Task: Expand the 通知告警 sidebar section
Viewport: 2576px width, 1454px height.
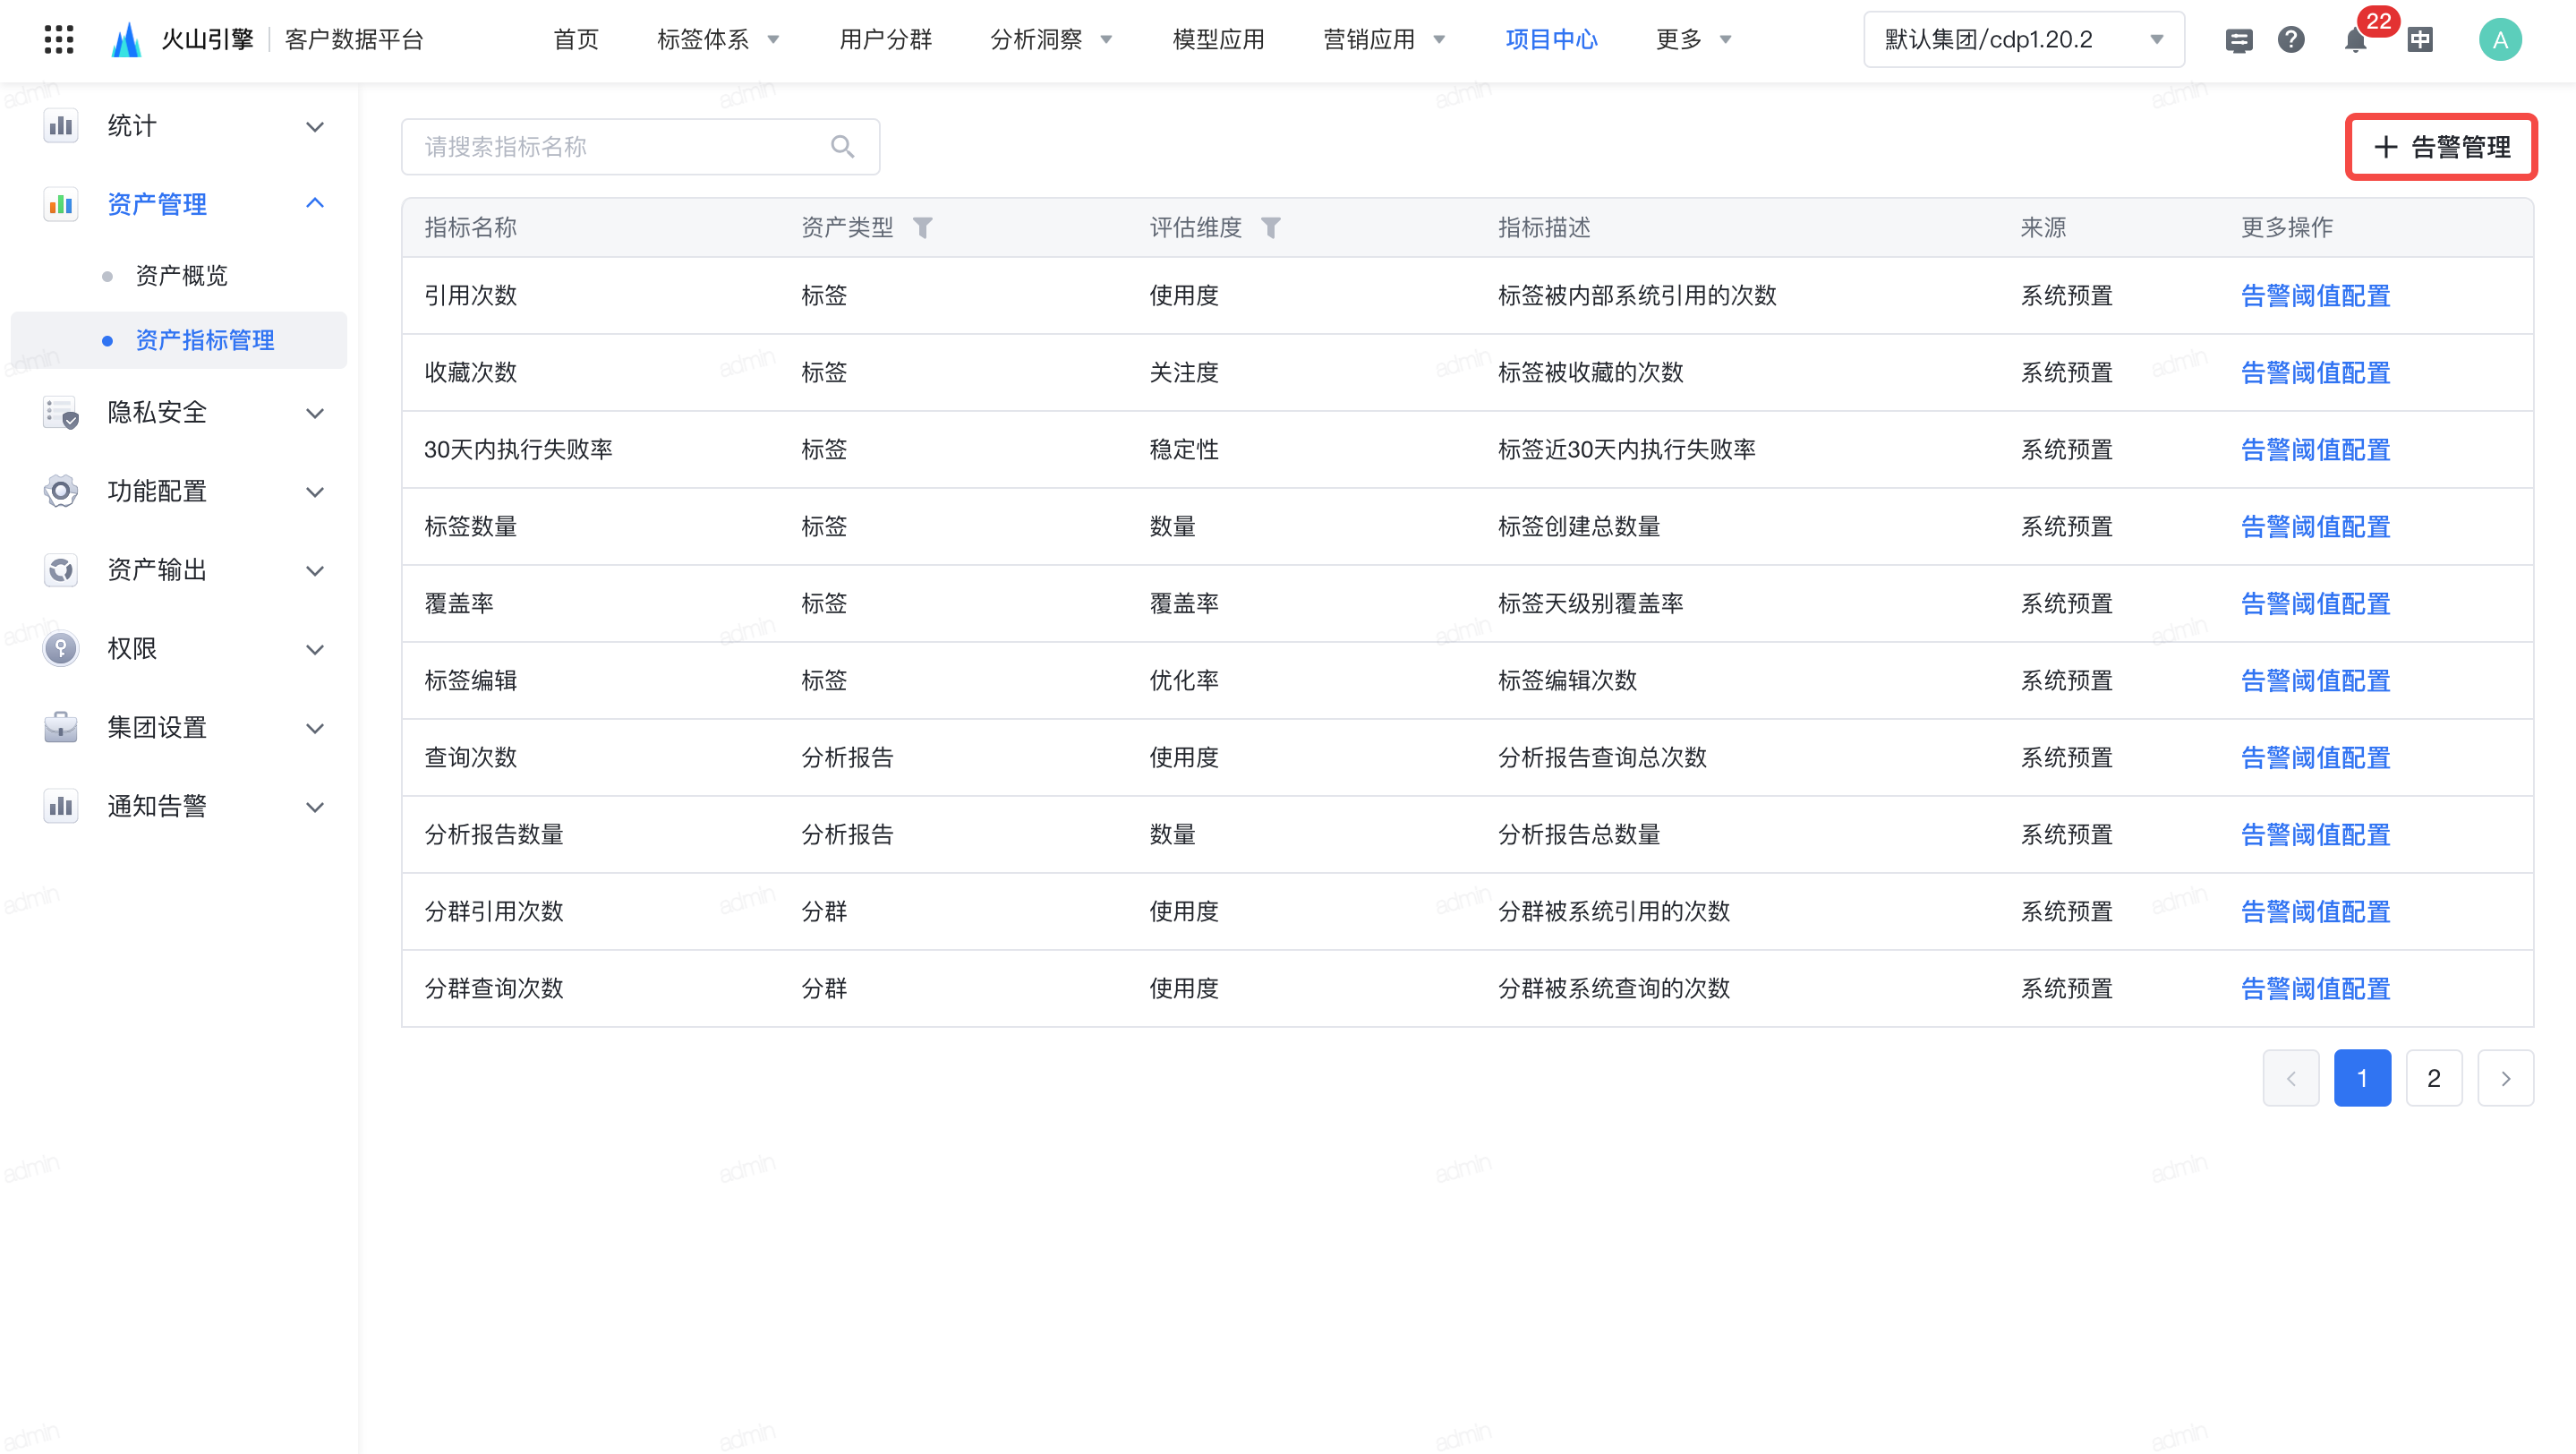Action: coord(315,807)
